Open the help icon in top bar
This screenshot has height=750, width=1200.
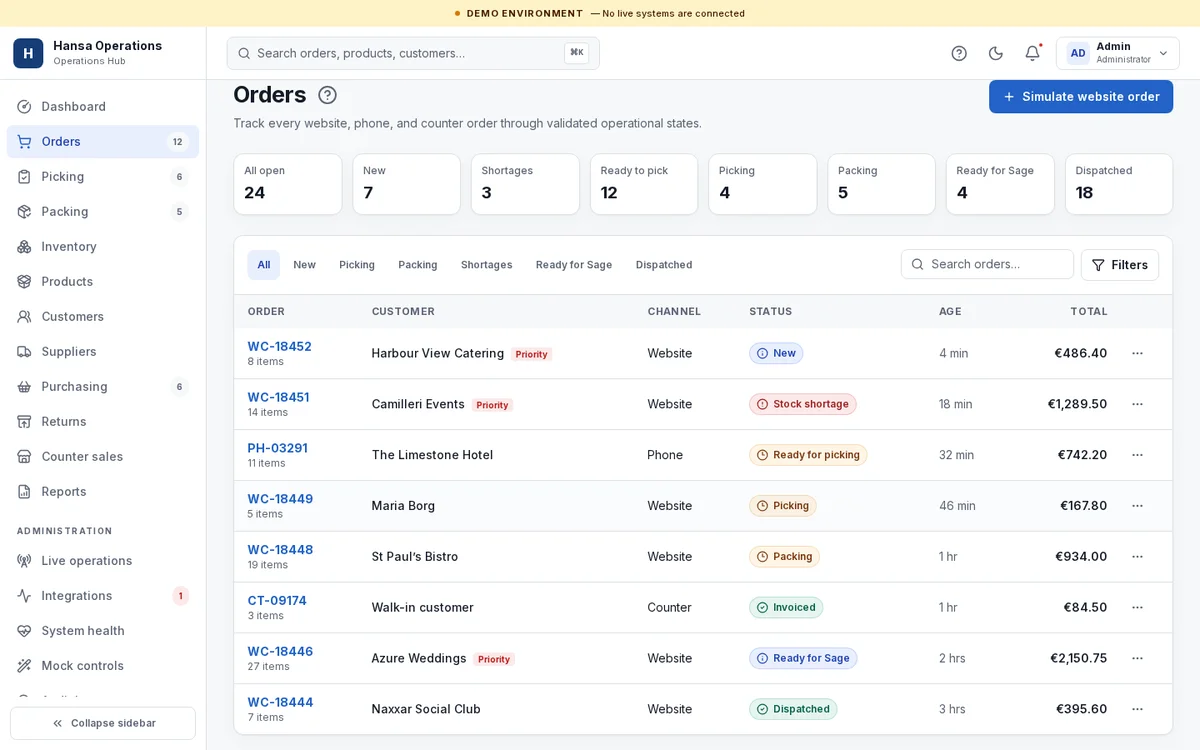[x=959, y=53]
